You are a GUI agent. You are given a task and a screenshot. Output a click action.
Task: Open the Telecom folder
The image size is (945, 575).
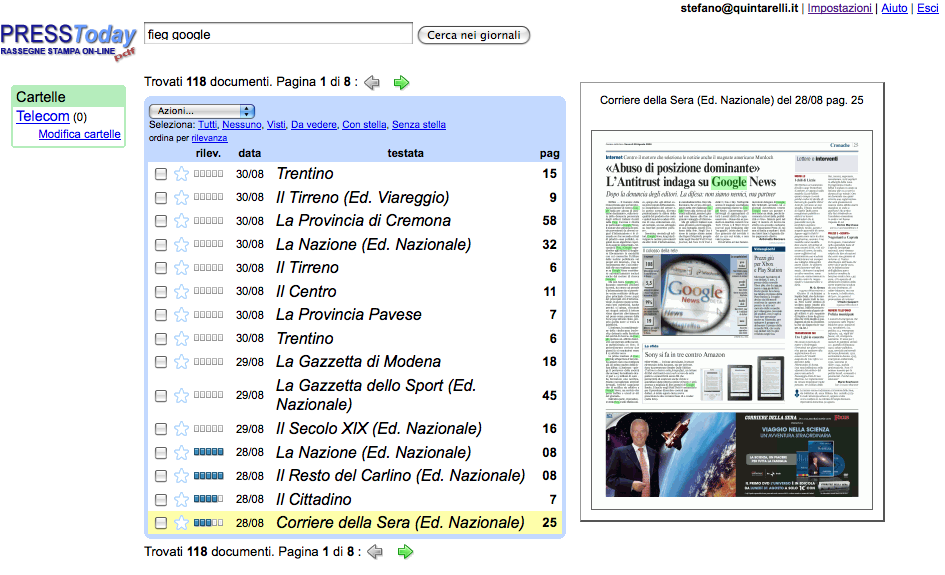click(x=43, y=117)
